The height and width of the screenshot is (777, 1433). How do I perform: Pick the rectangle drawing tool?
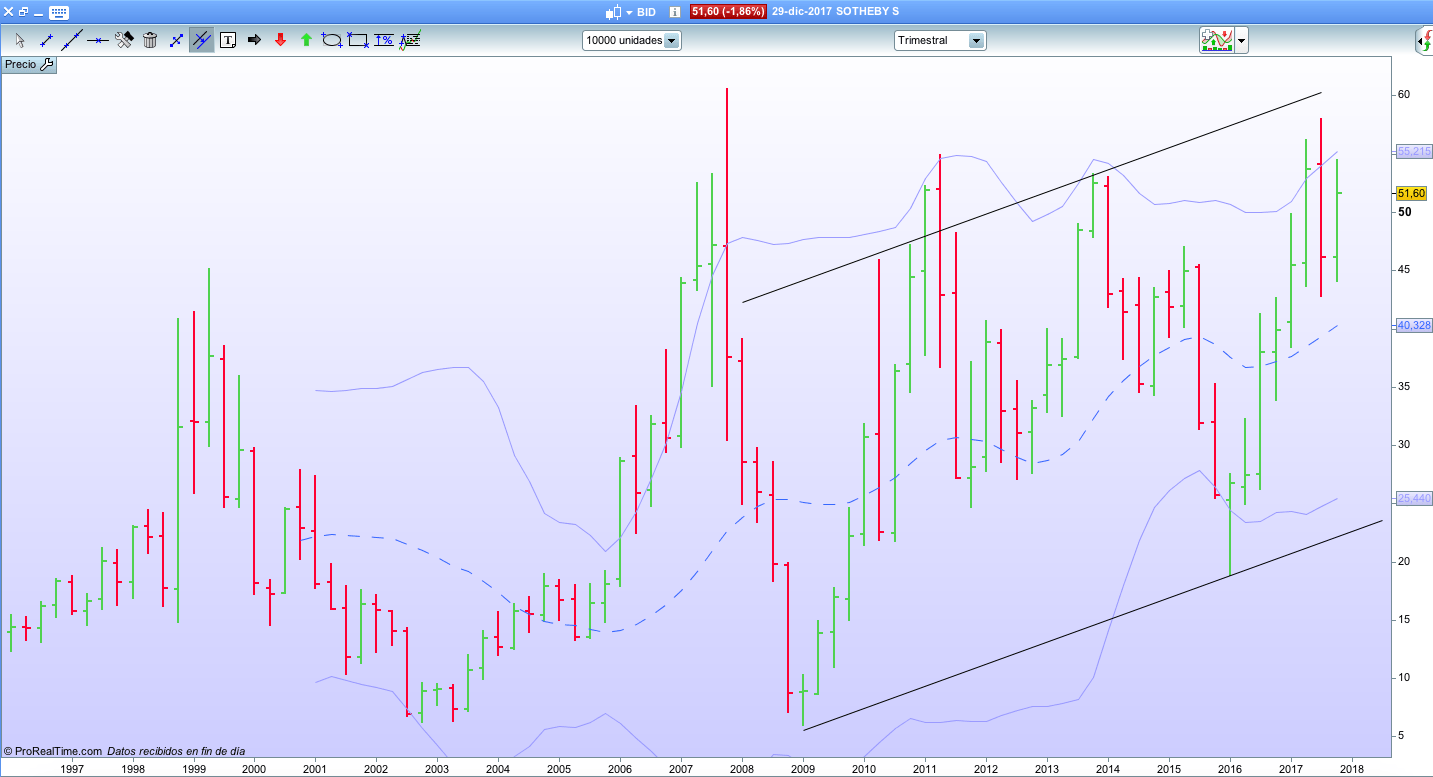point(358,40)
